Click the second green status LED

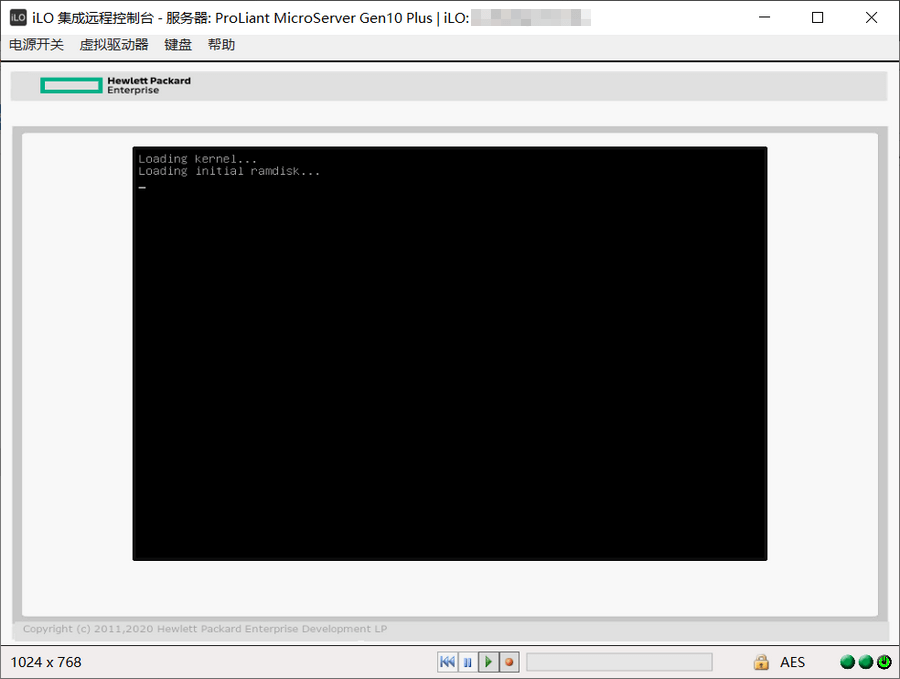point(865,662)
